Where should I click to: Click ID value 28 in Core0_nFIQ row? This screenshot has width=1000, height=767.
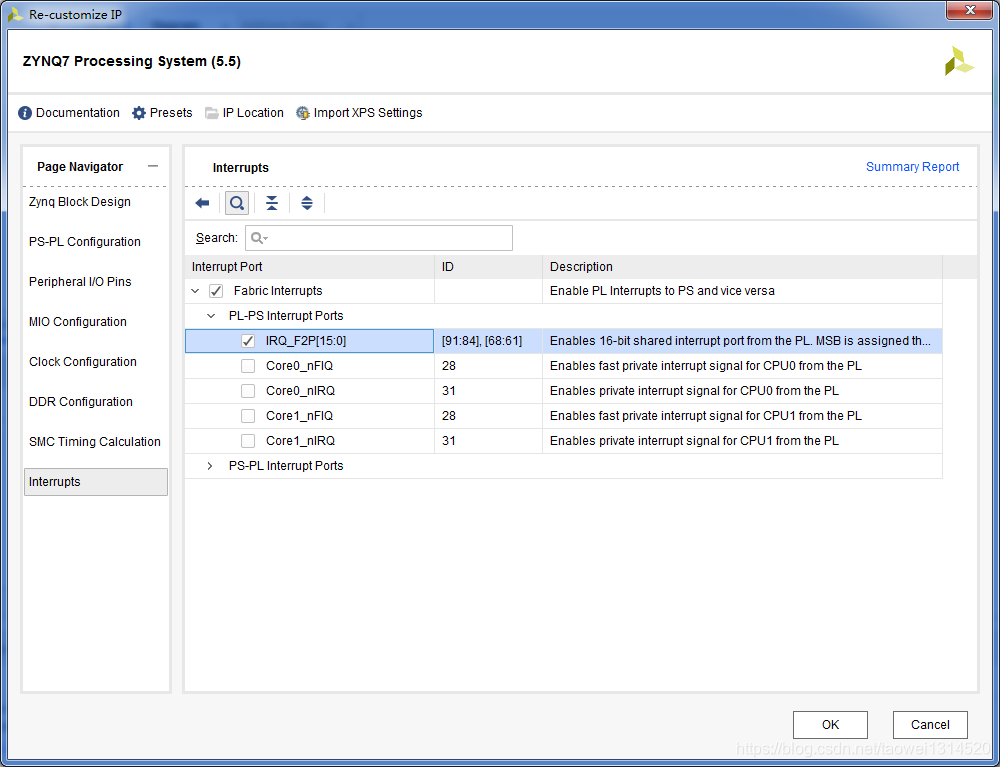coord(448,366)
